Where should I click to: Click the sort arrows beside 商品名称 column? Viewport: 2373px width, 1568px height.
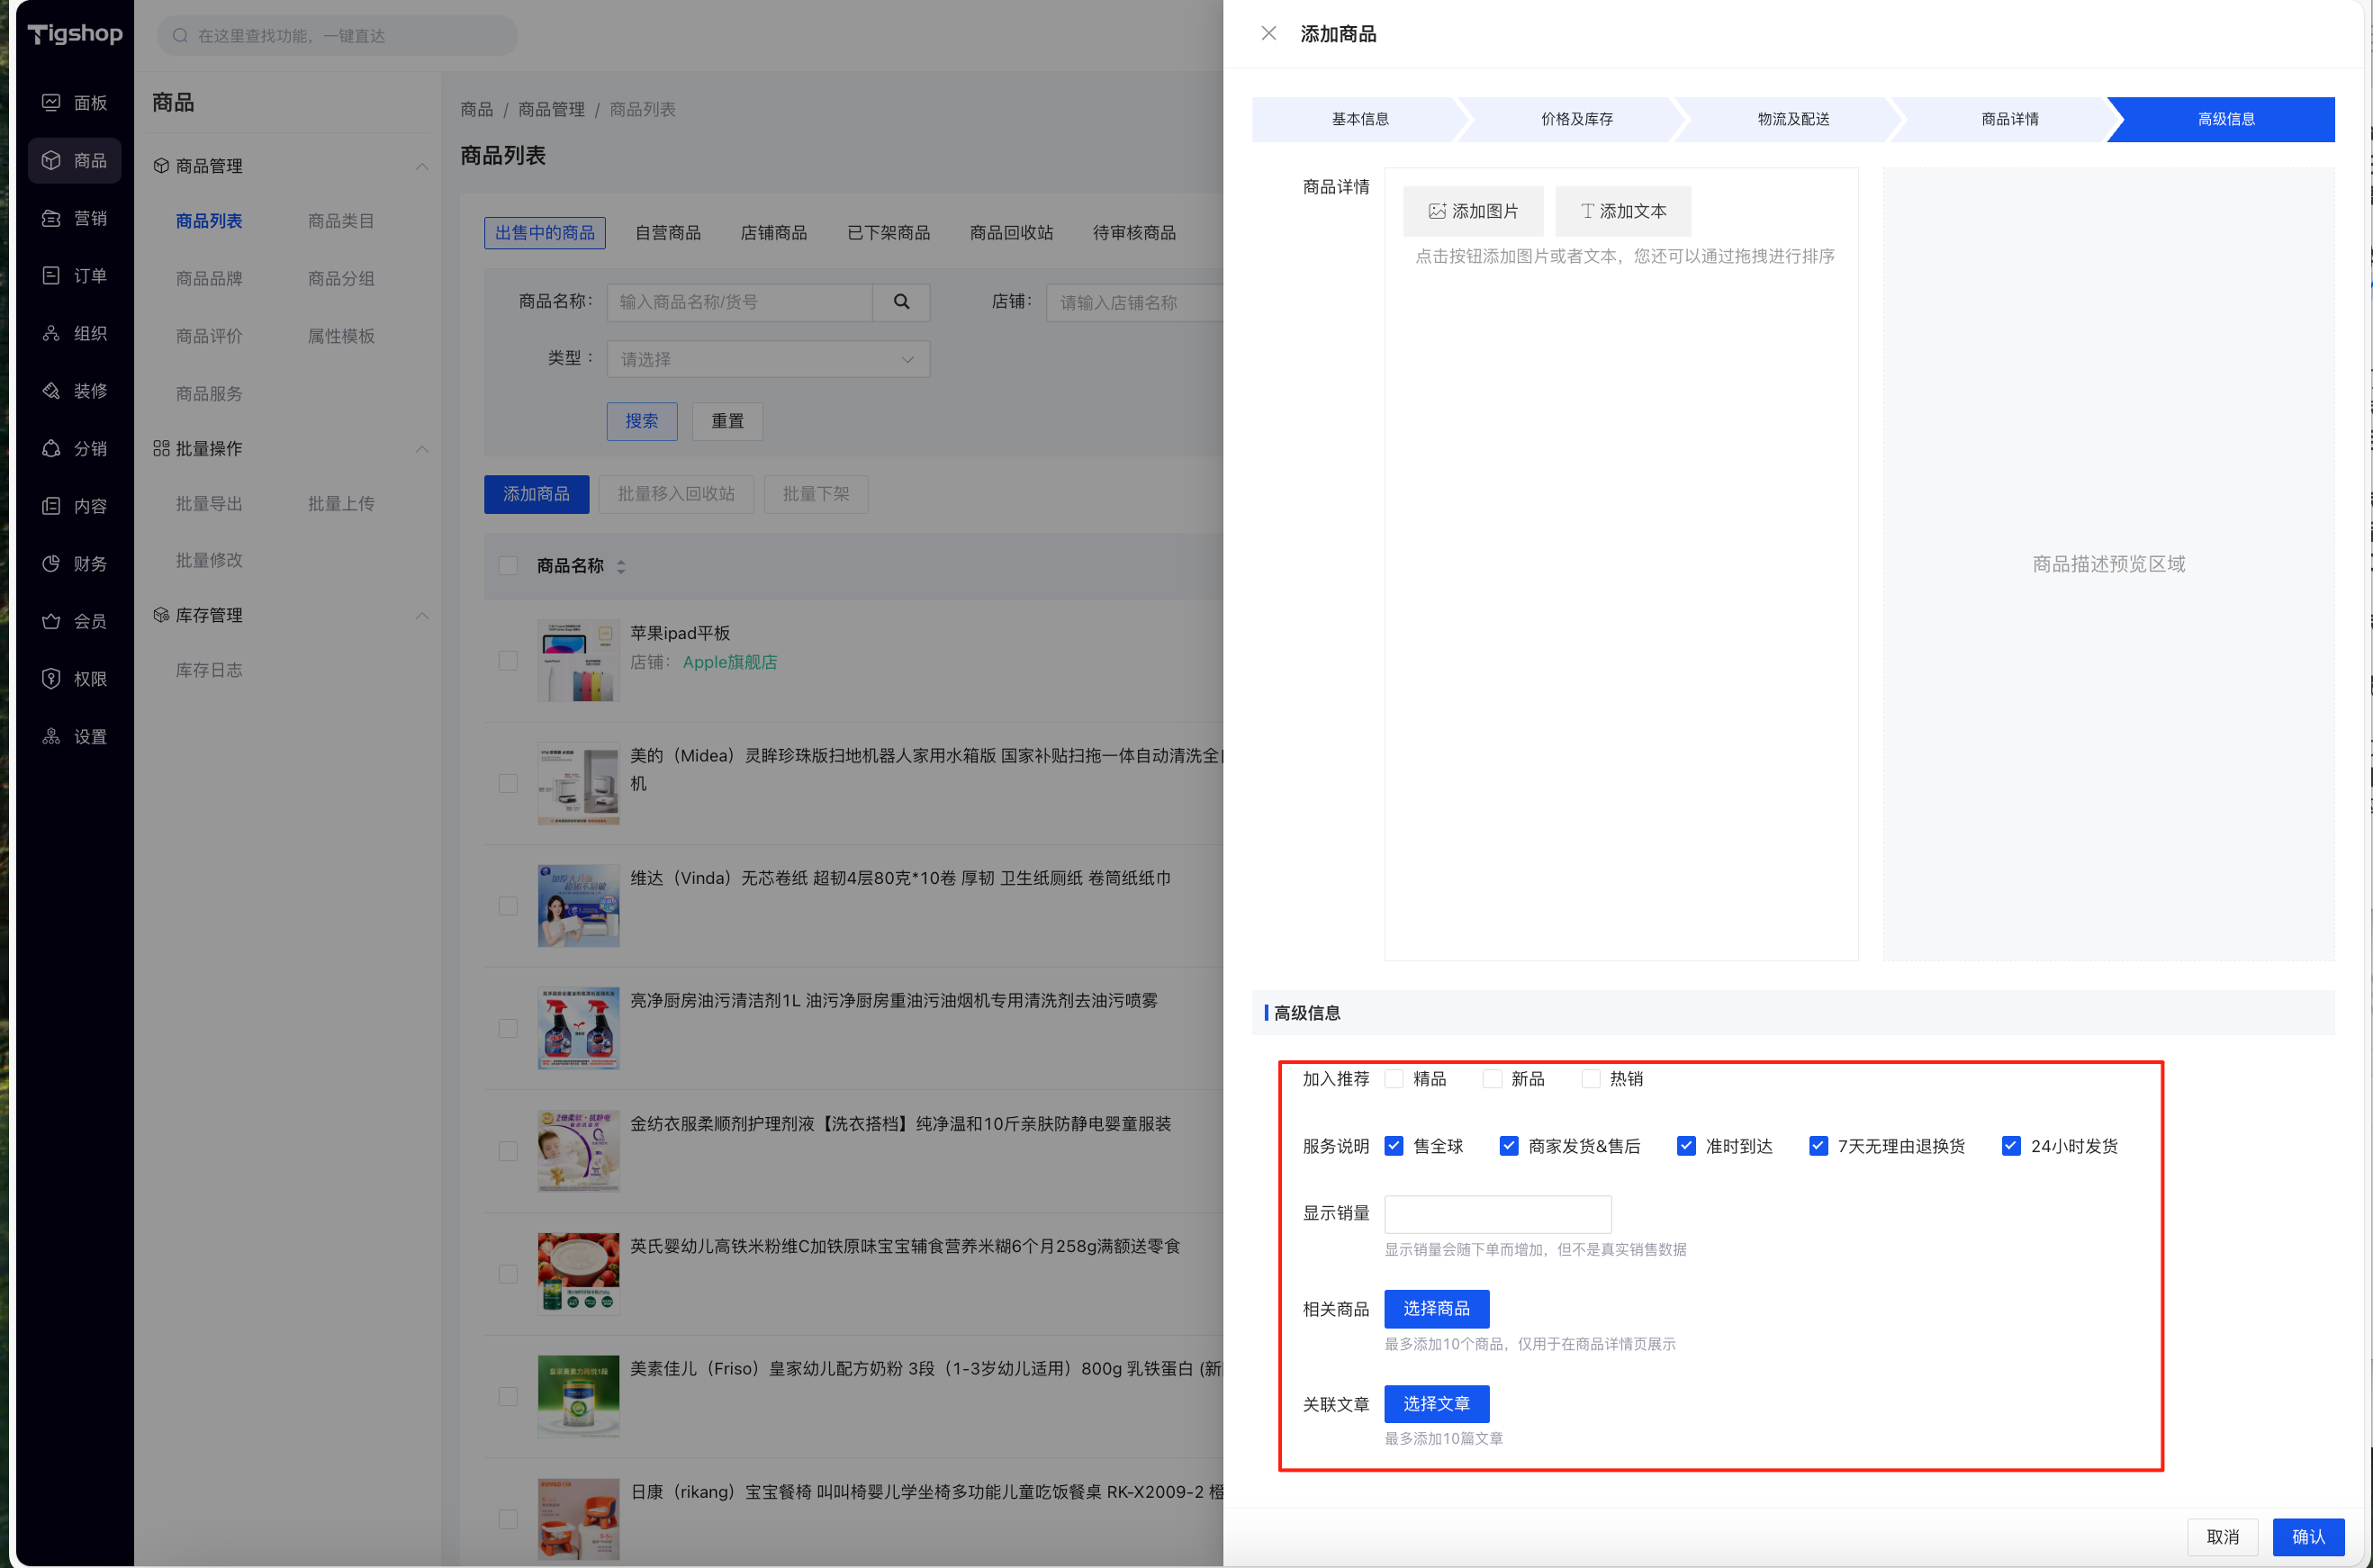point(621,567)
